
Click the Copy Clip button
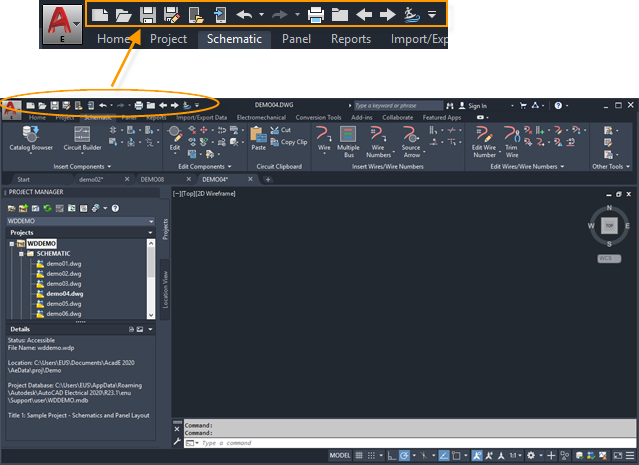coord(289,142)
